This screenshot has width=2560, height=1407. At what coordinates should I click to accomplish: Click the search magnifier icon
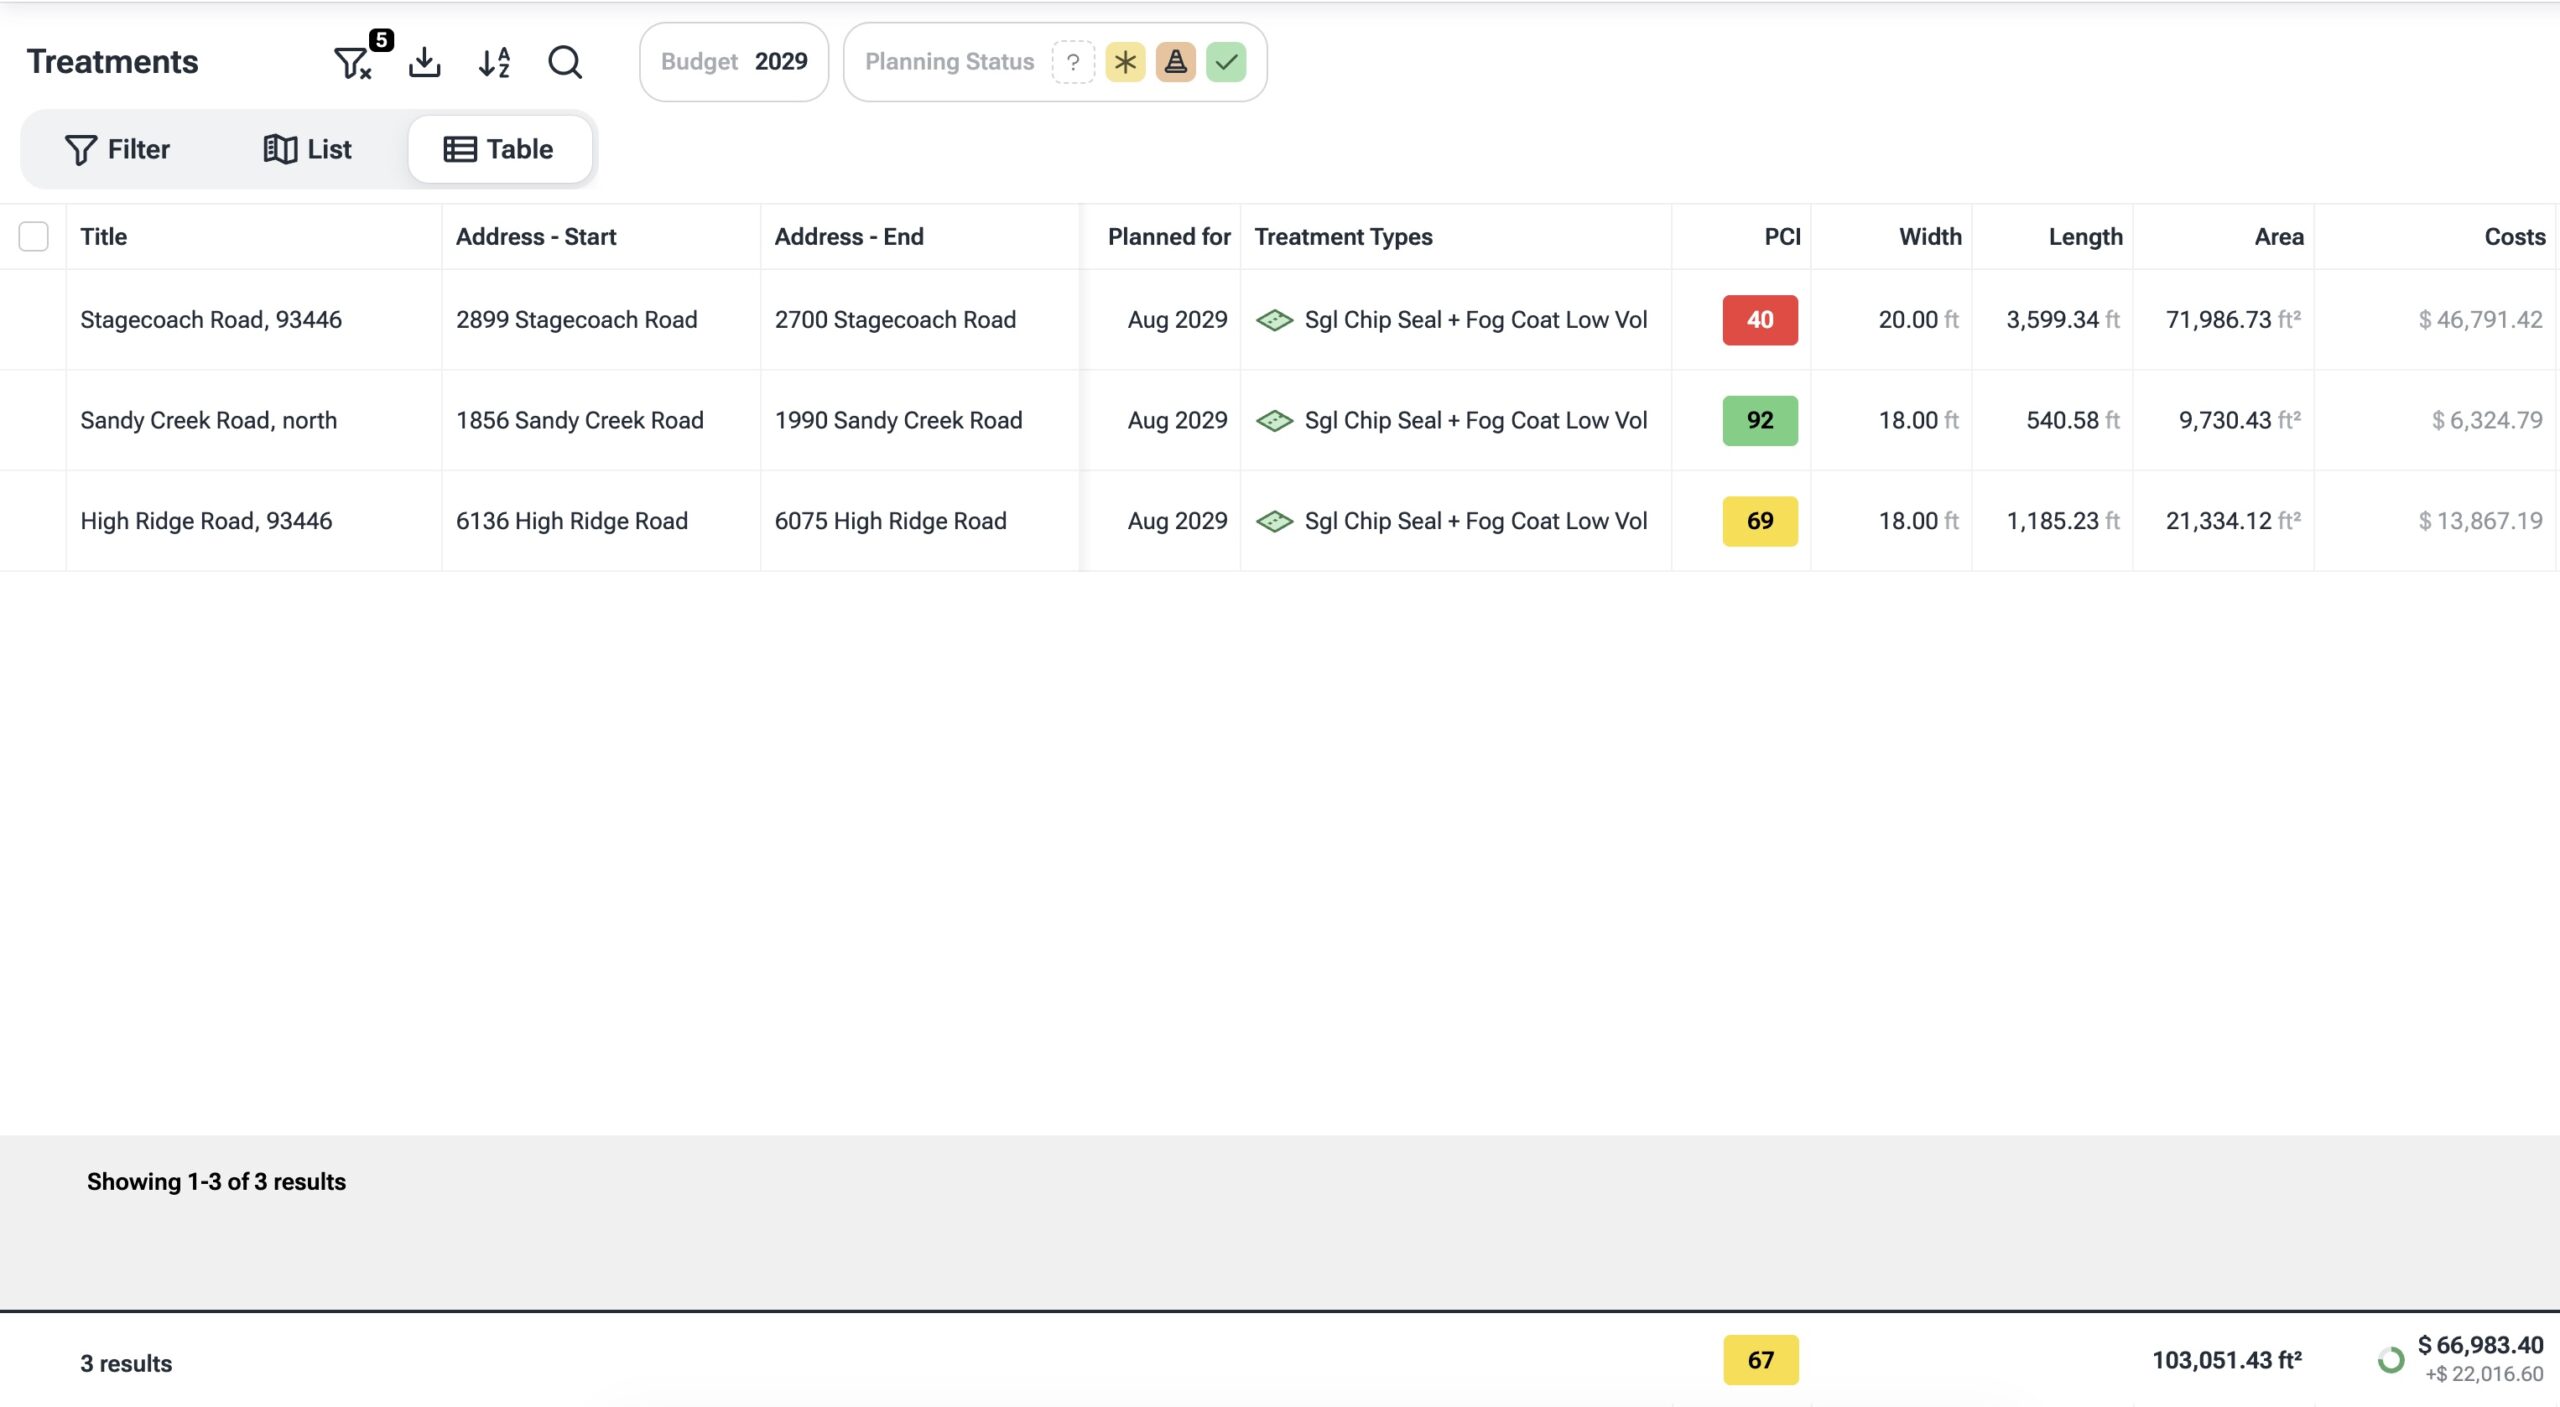pyautogui.click(x=565, y=62)
